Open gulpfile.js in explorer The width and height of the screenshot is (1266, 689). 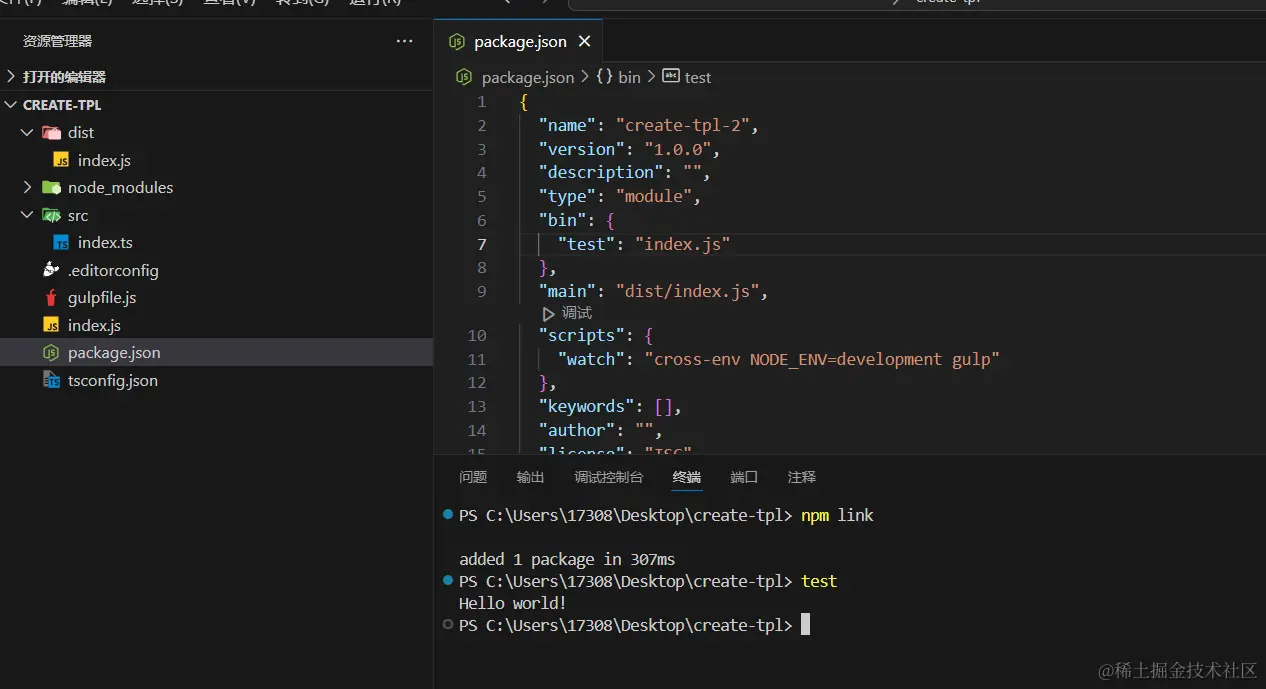102,298
